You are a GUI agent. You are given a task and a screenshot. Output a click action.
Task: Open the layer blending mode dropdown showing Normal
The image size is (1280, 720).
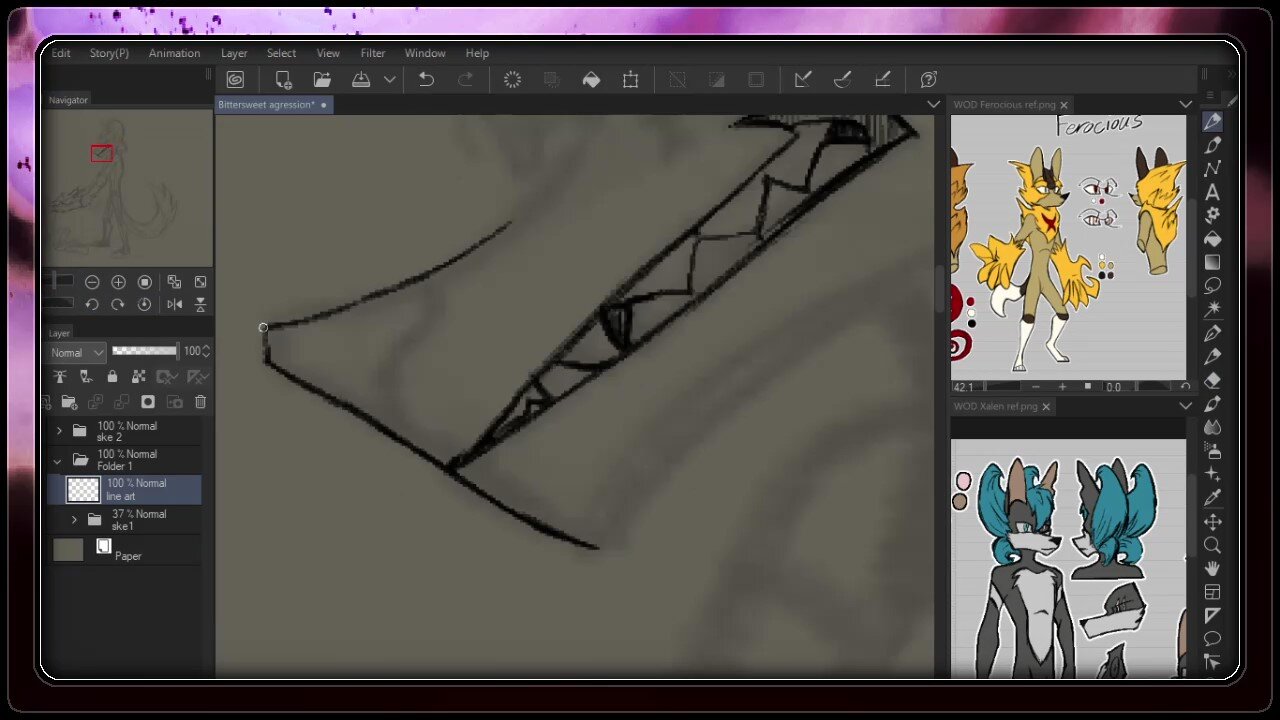pyautogui.click(x=75, y=352)
